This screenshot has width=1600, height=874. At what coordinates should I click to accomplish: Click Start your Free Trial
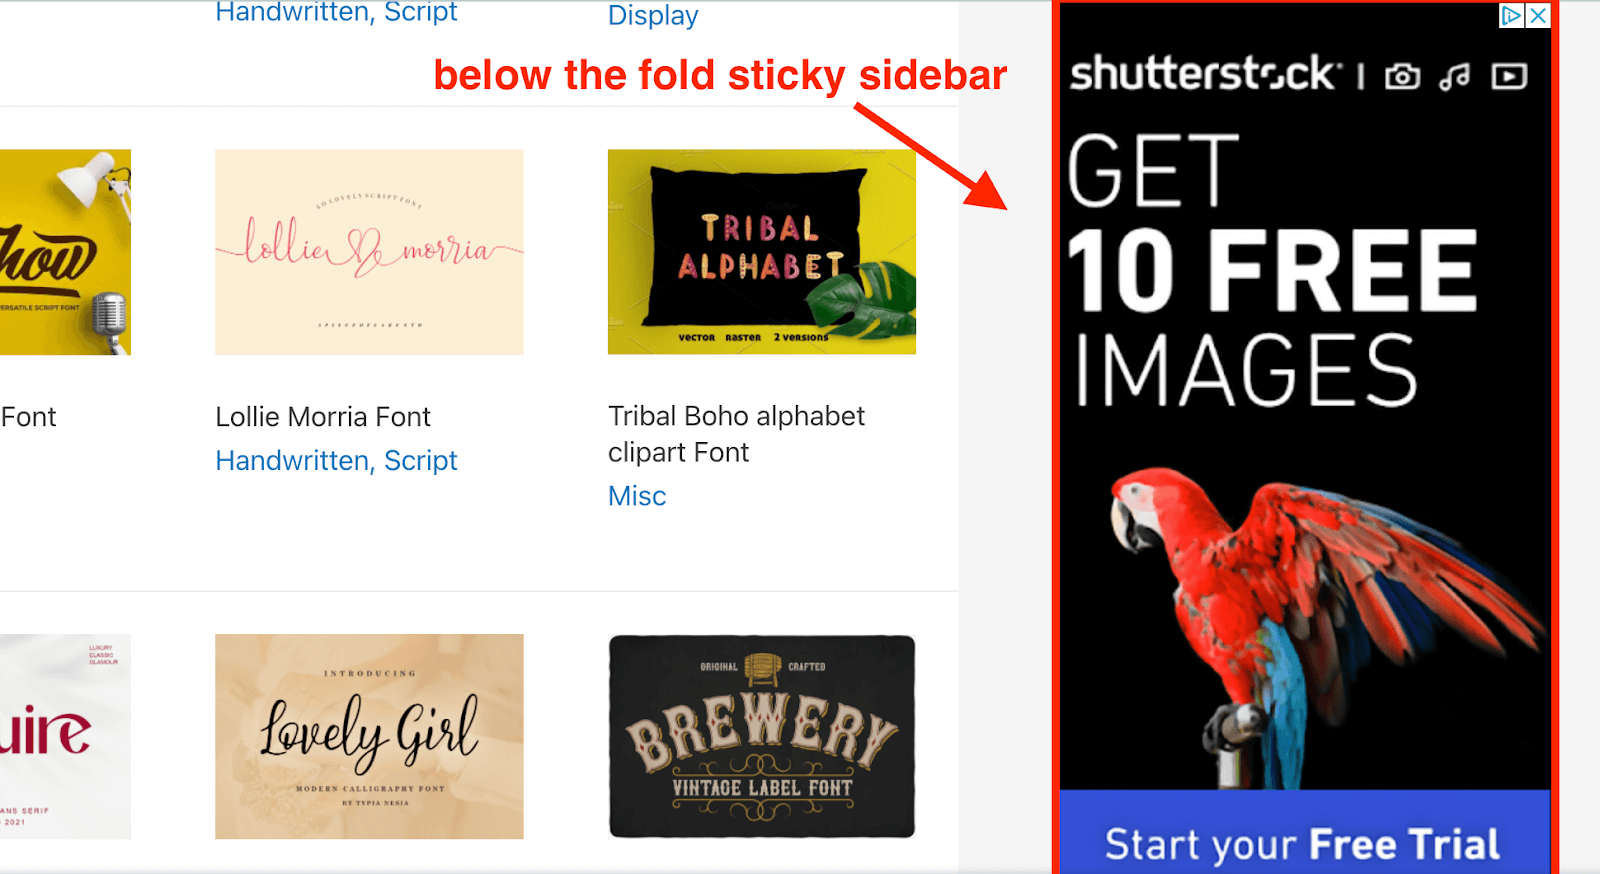(1300, 843)
